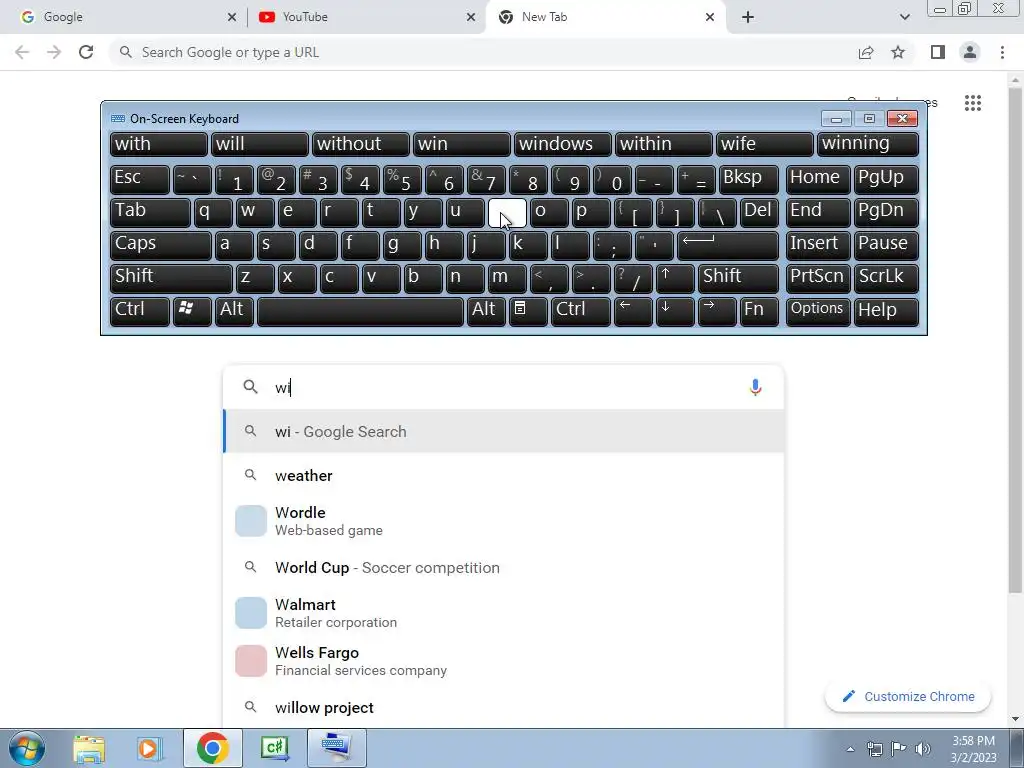
Task: Tap the down arrow key
Action: [x=675, y=311]
